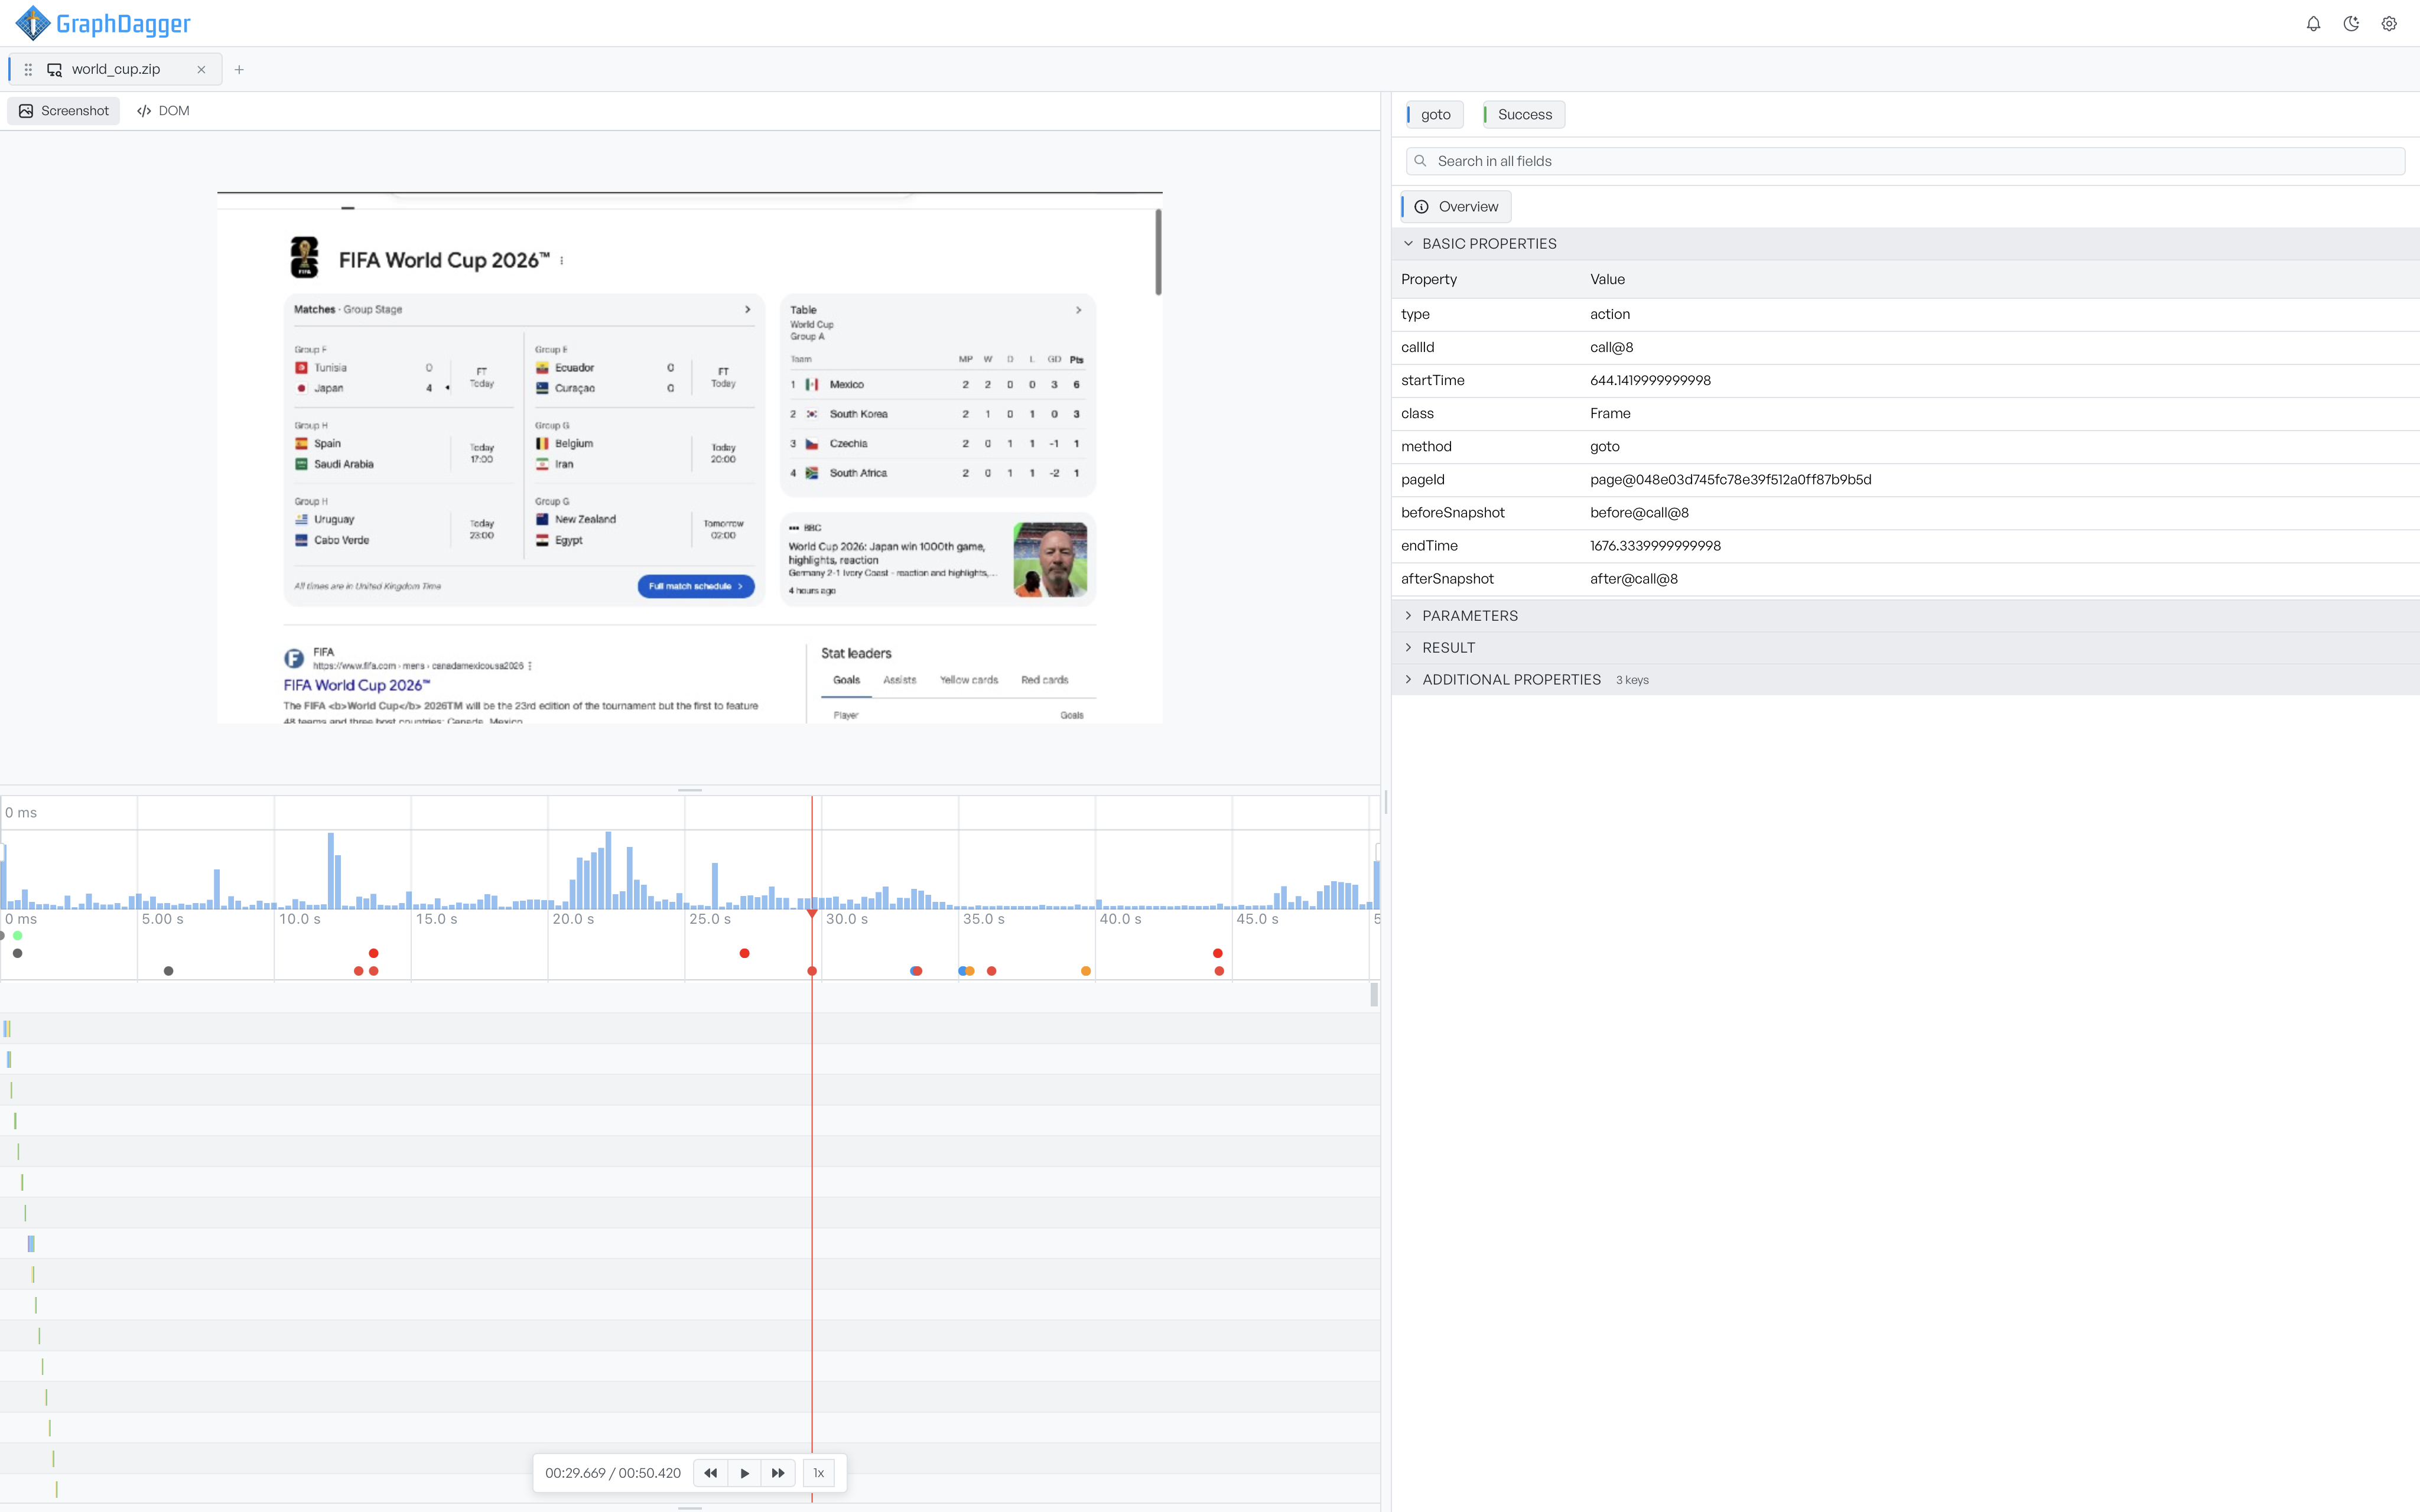Click the fast-forward playback button
Viewport: 2420px width, 1512px height.
pyautogui.click(x=778, y=1473)
